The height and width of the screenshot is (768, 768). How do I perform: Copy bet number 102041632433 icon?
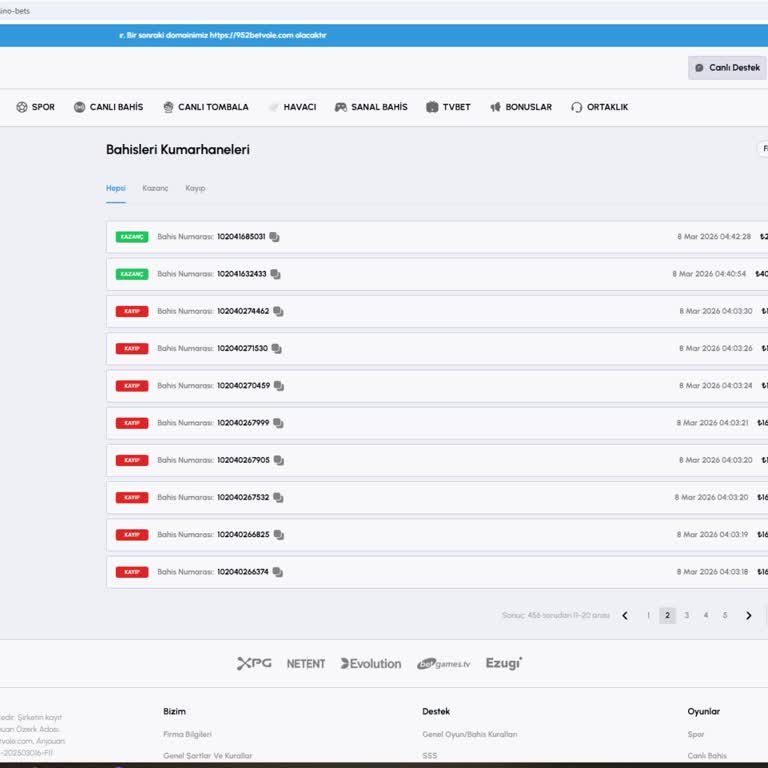click(275, 274)
